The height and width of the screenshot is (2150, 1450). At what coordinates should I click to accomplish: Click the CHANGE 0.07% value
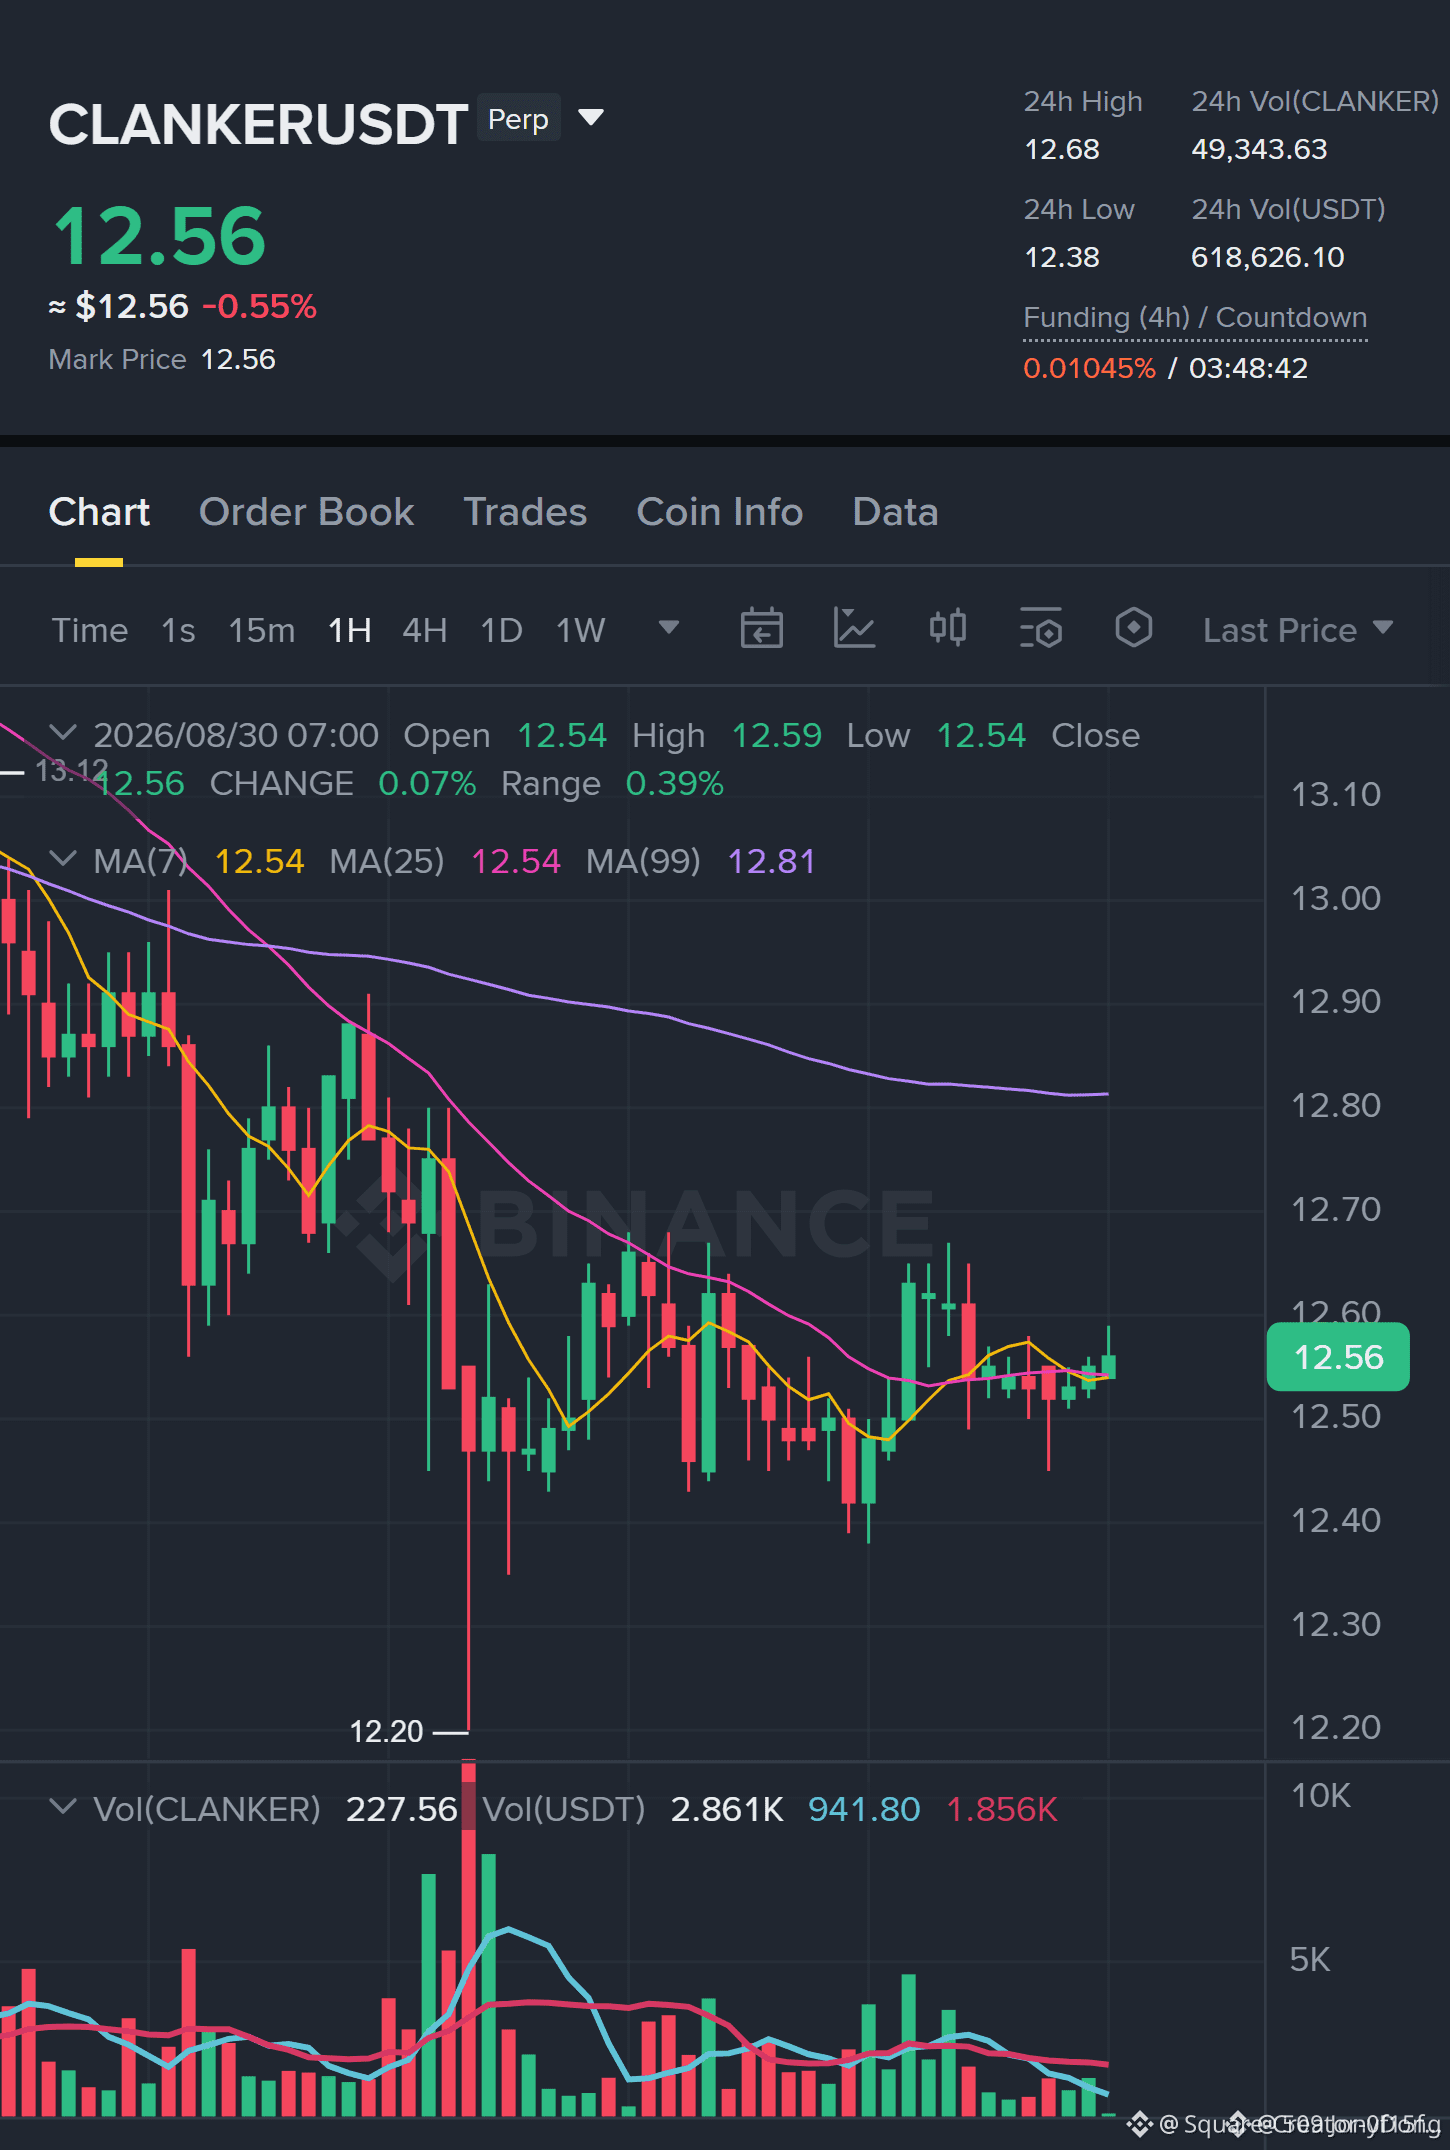point(427,783)
